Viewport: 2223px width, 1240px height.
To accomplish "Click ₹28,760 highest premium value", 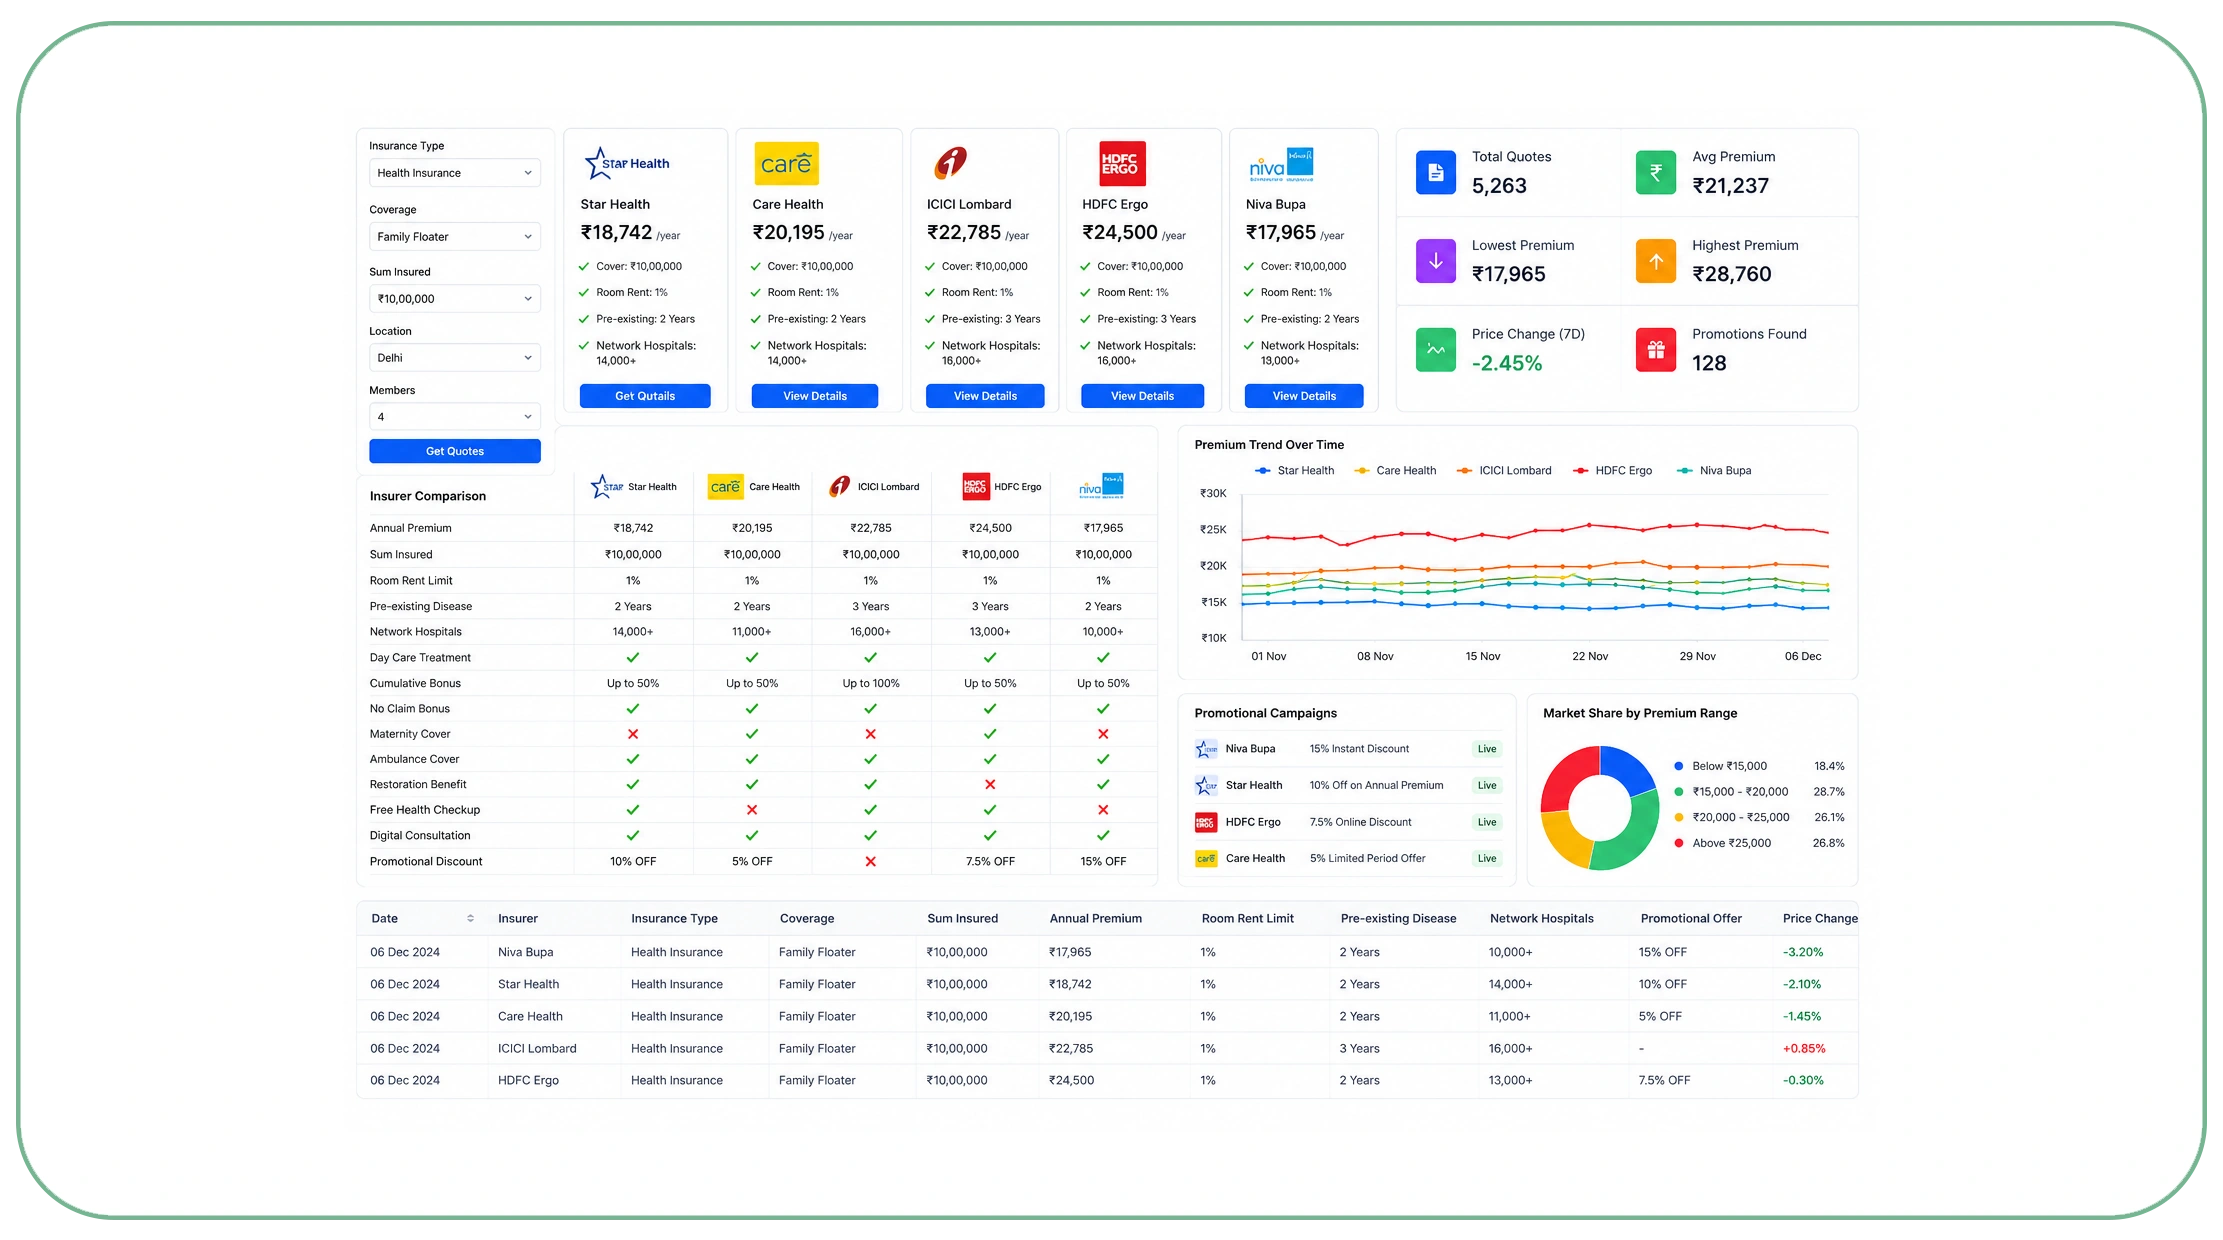I will pyautogui.click(x=1731, y=275).
